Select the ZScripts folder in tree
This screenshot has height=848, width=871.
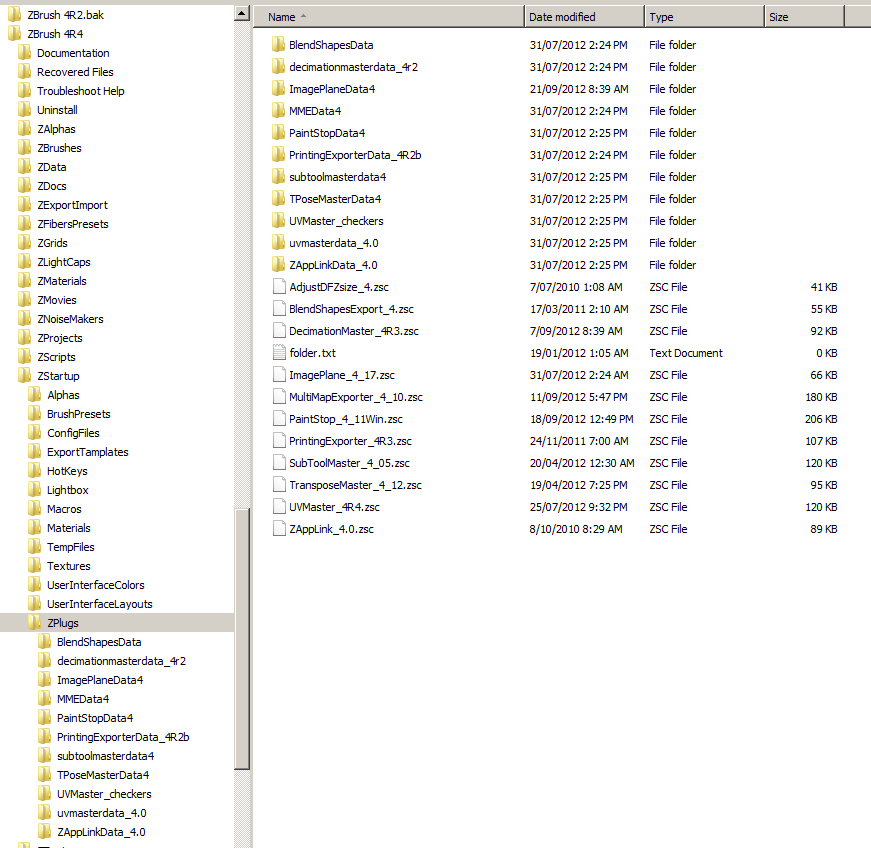click(x=56, y=357)
